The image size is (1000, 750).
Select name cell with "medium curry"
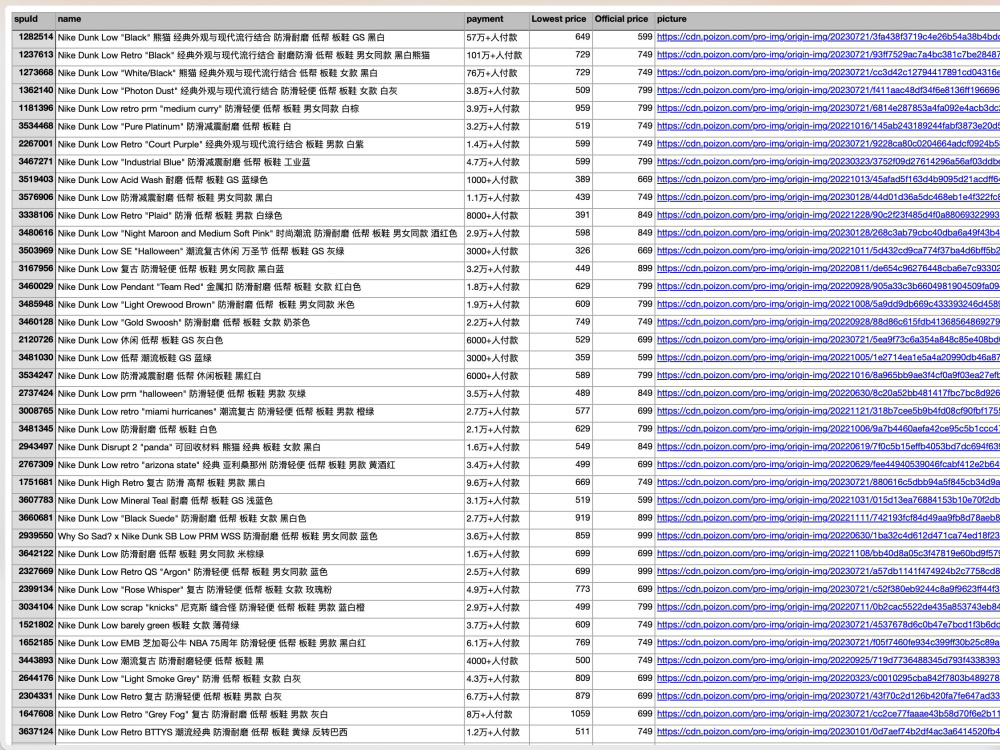click(260, 109)
